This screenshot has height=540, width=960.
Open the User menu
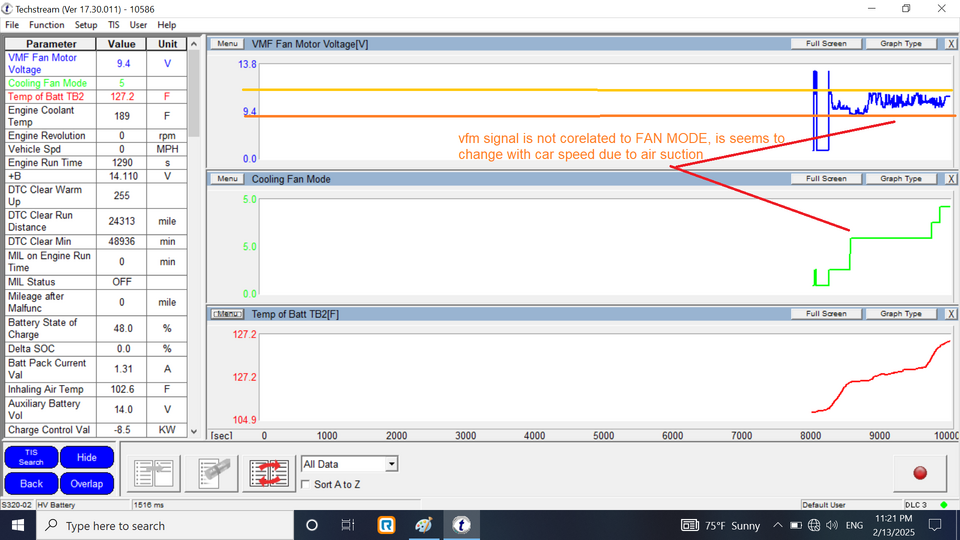(x=138, y=24)
